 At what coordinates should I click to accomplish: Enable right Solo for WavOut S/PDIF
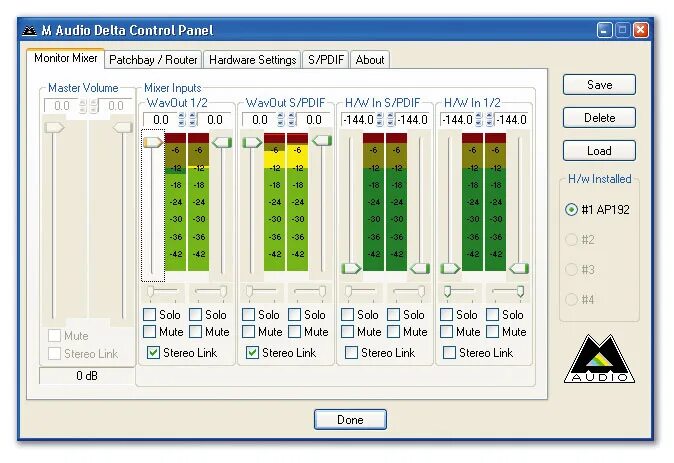pyautogui.click(x=294, y=315)
